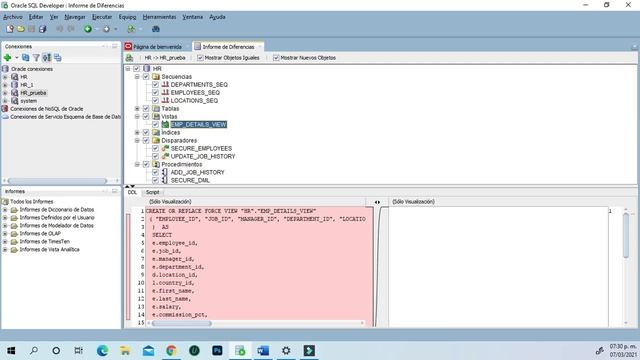Click the right pane vertical scrollbar
Viewport: 640px width, 360px height.
[x=626, y=236]
